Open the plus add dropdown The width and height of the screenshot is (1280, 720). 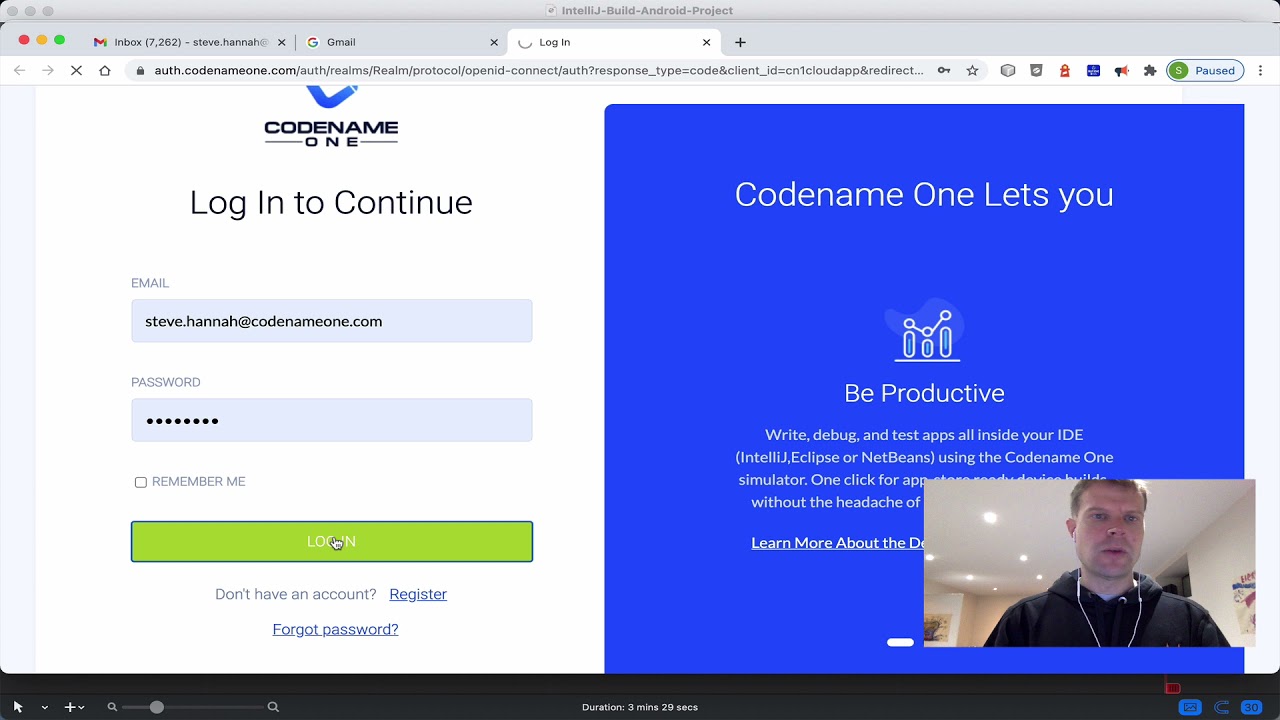(x=73, y=707)
